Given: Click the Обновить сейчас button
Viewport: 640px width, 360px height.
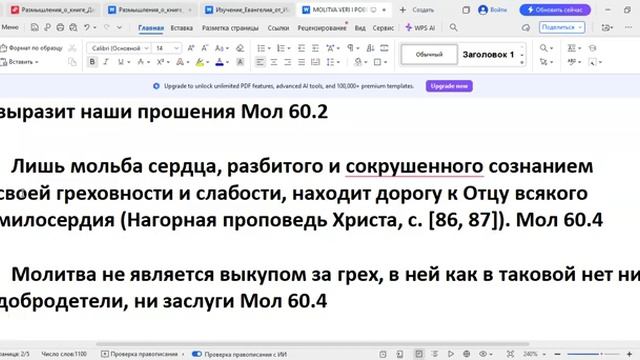Looking at the screenshot, I should 555,10.
